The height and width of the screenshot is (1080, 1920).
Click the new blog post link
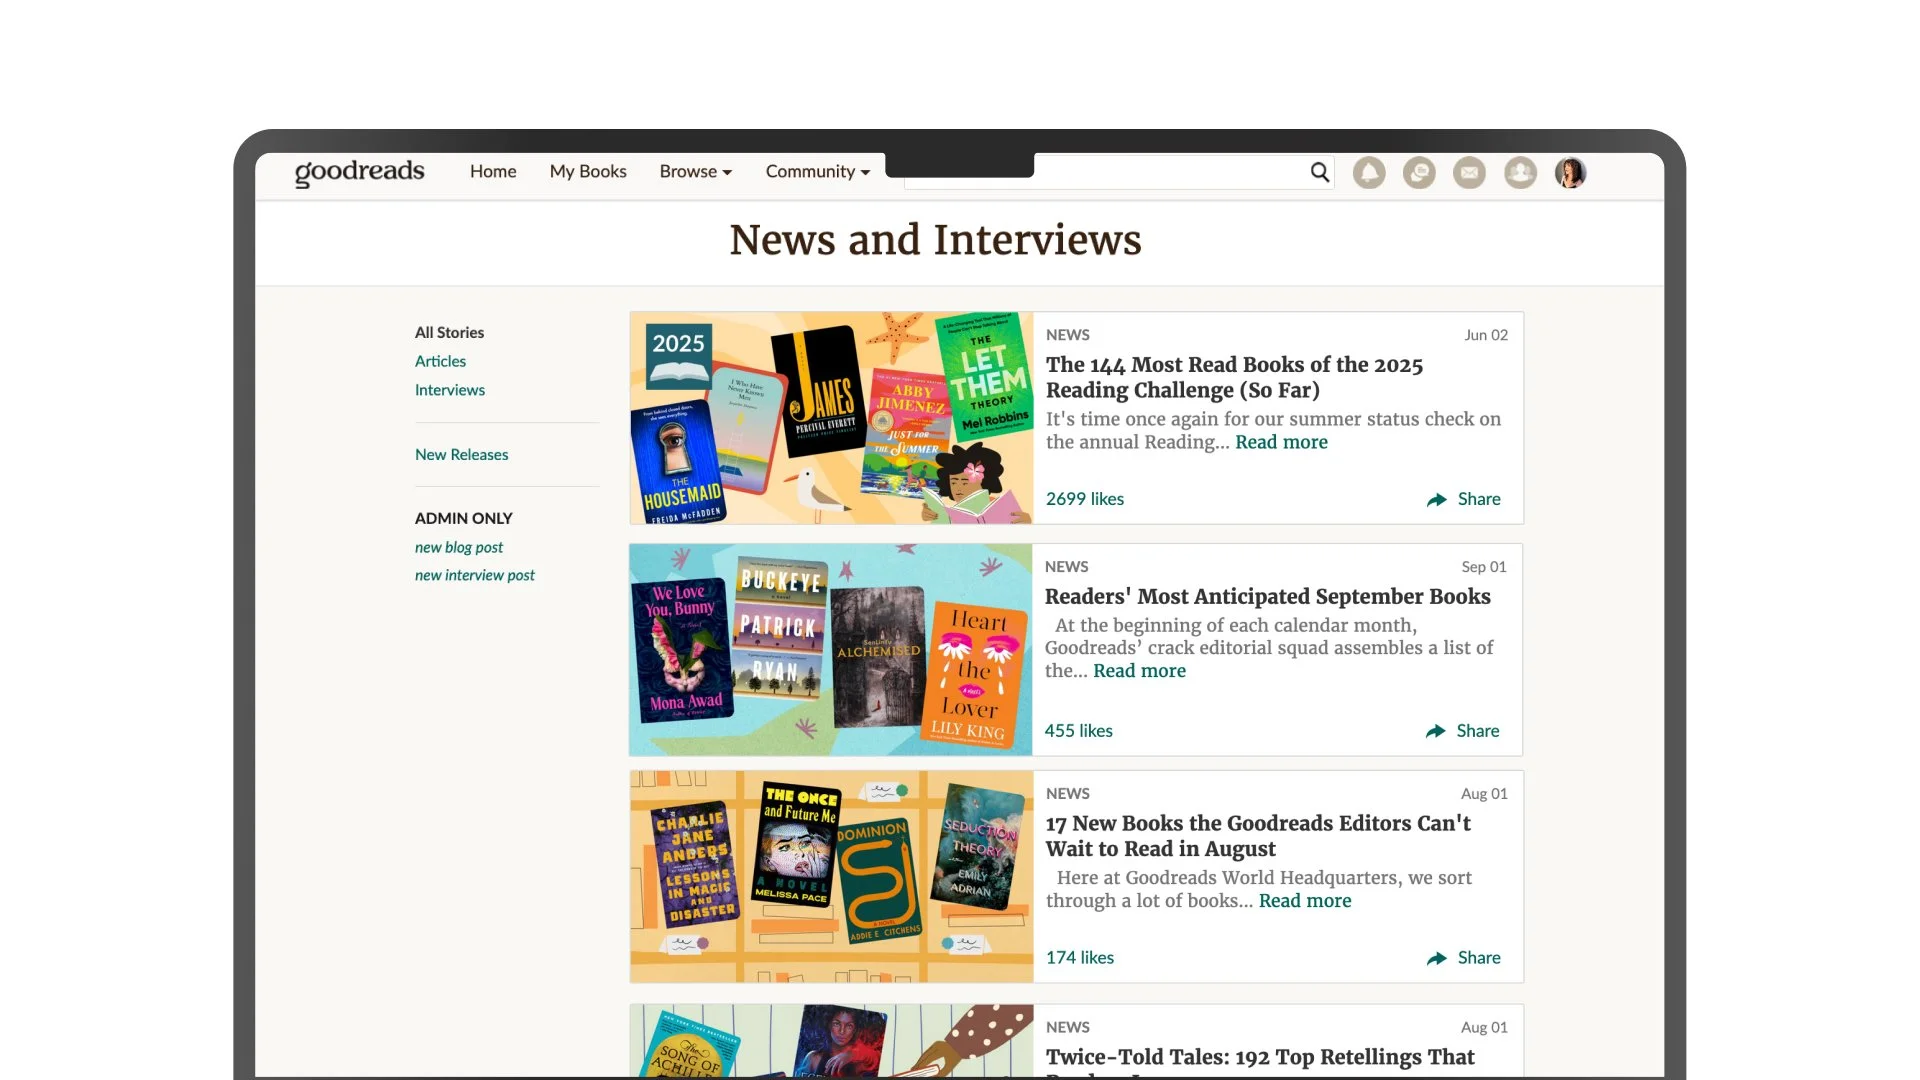tap(459, 547)
